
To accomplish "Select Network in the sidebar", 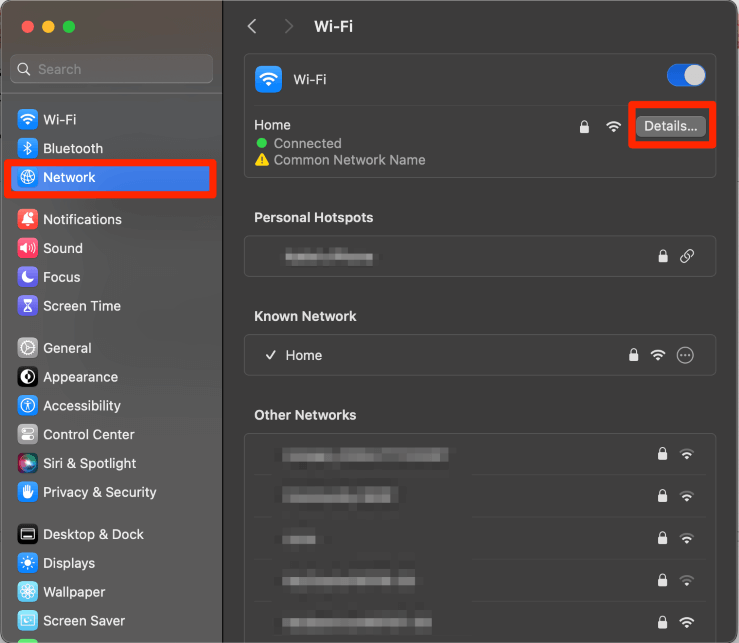I will [x=69, y=177].
